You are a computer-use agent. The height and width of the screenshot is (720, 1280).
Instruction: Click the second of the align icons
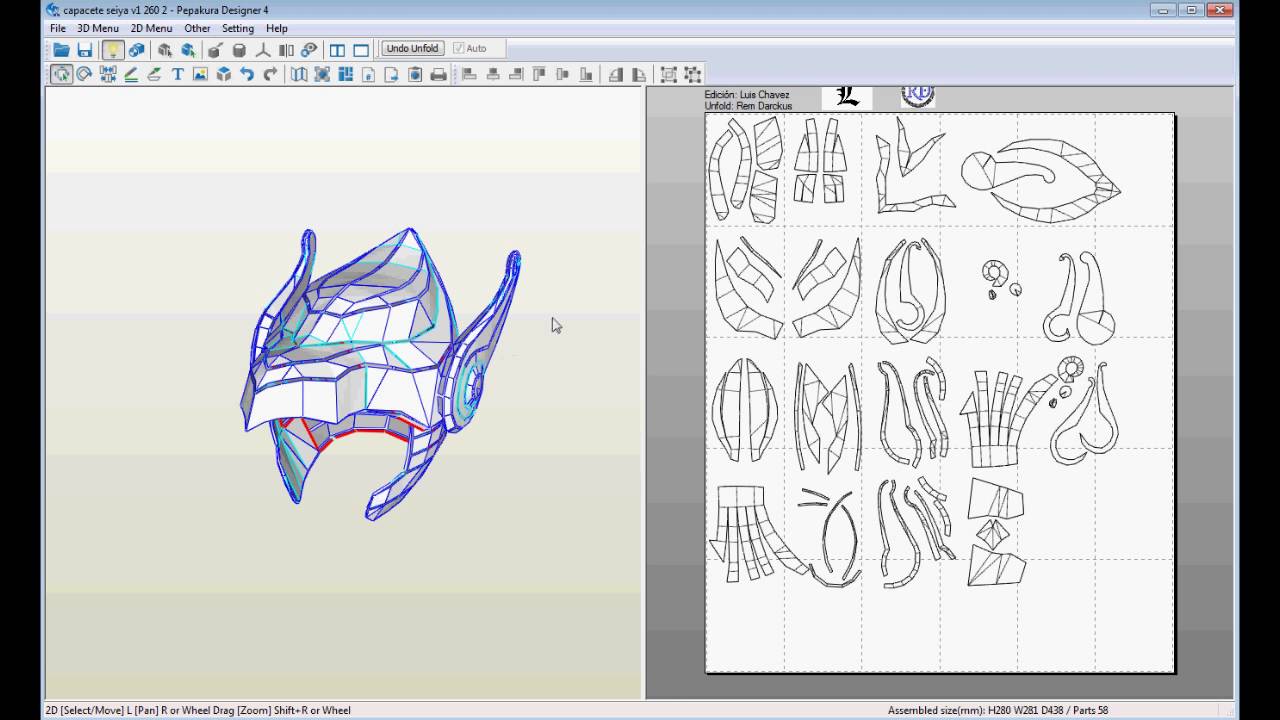pyautogui.click(x=492, y=74)
